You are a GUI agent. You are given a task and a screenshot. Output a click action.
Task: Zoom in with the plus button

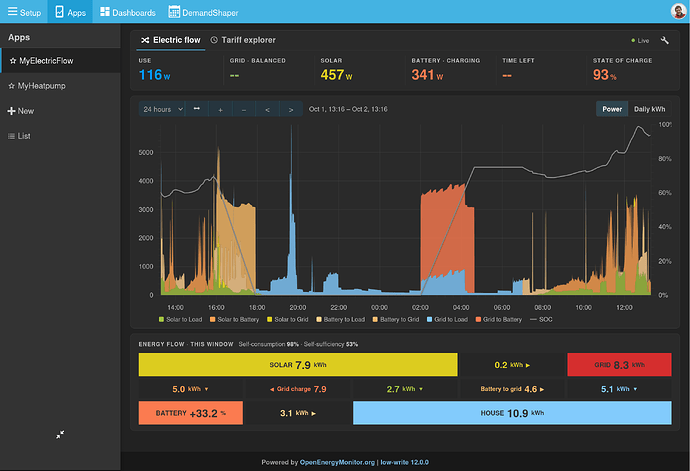[220, 109]
